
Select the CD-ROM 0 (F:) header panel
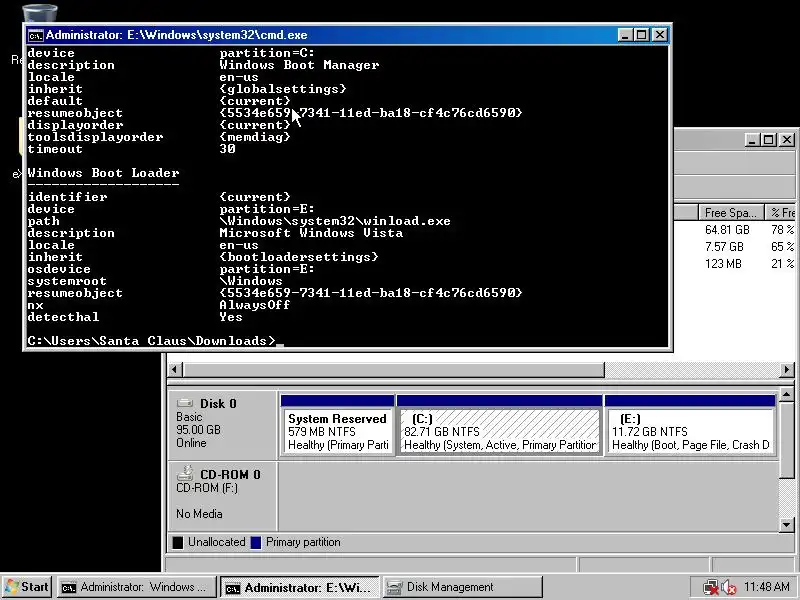[x=223, y=496]
